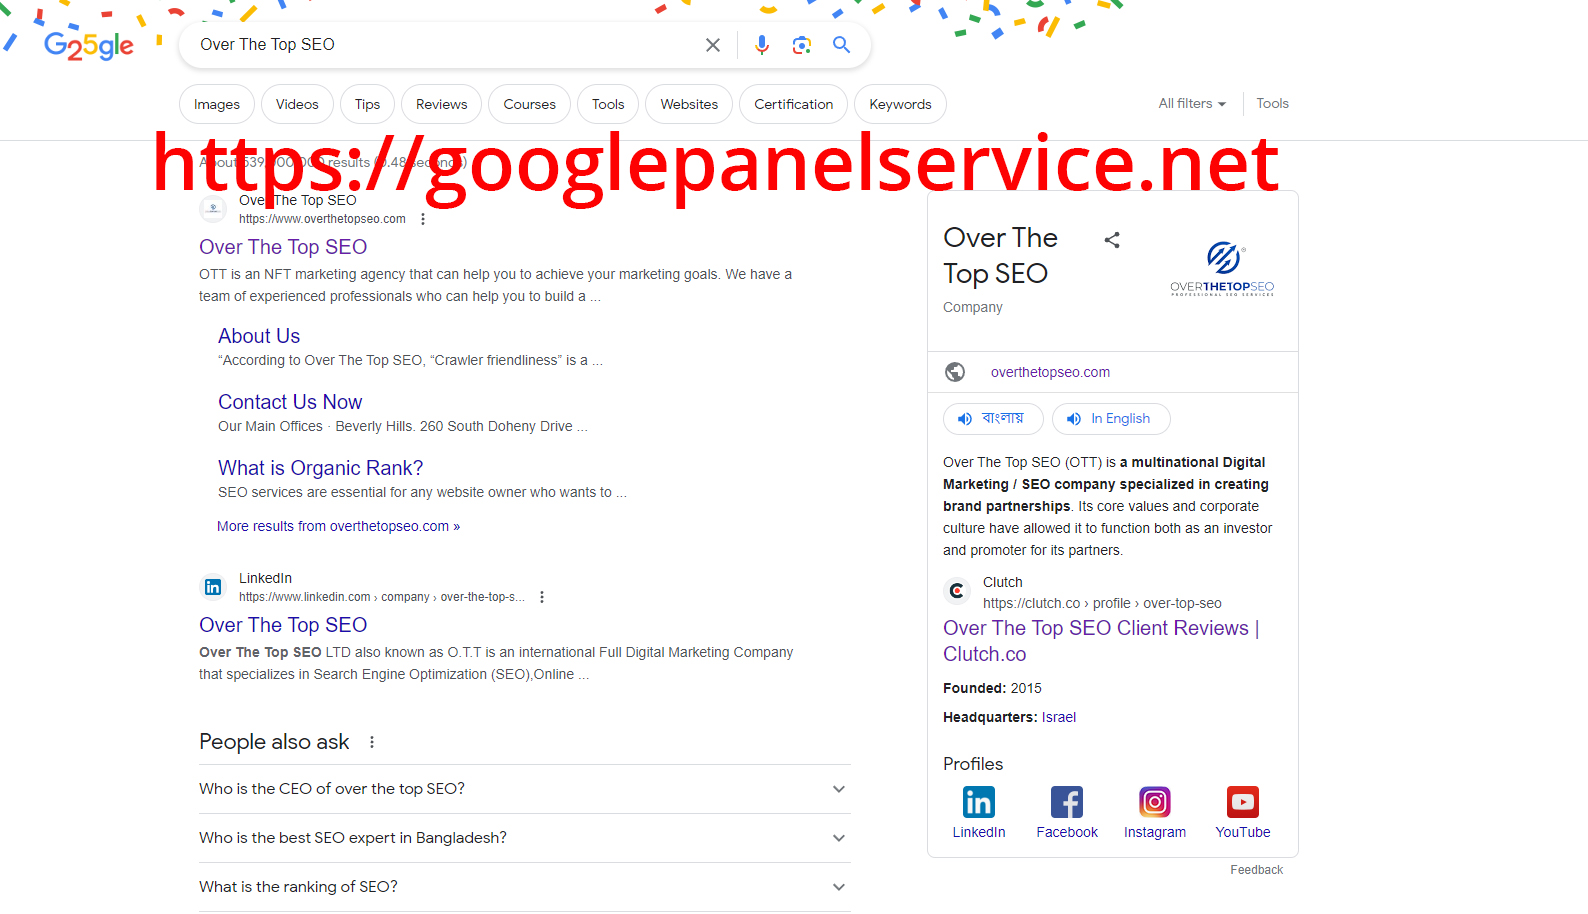Open the YouTube profile icon

pos(1243,802)
